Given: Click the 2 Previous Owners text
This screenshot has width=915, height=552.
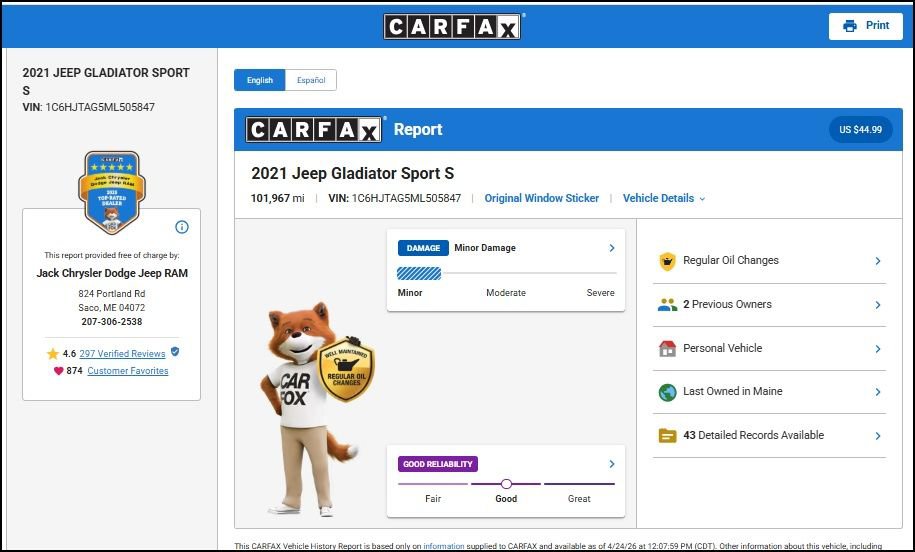Looking at the screenshot, I should point(727,304).
